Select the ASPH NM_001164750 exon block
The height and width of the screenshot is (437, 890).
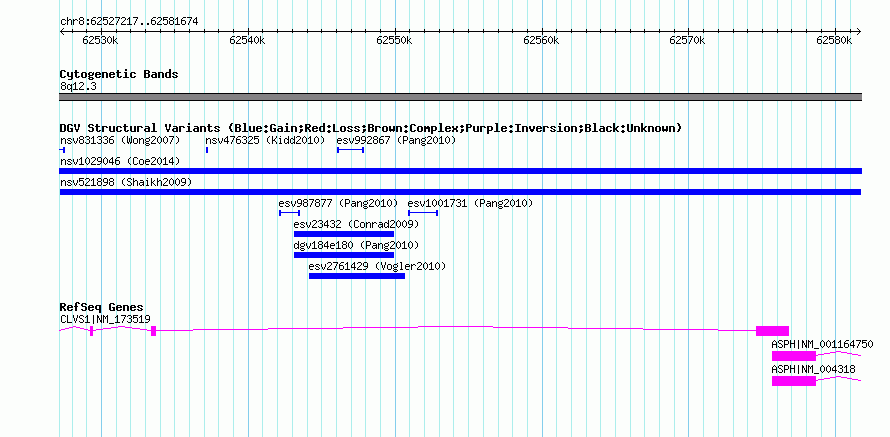click(x=794, y=356)
